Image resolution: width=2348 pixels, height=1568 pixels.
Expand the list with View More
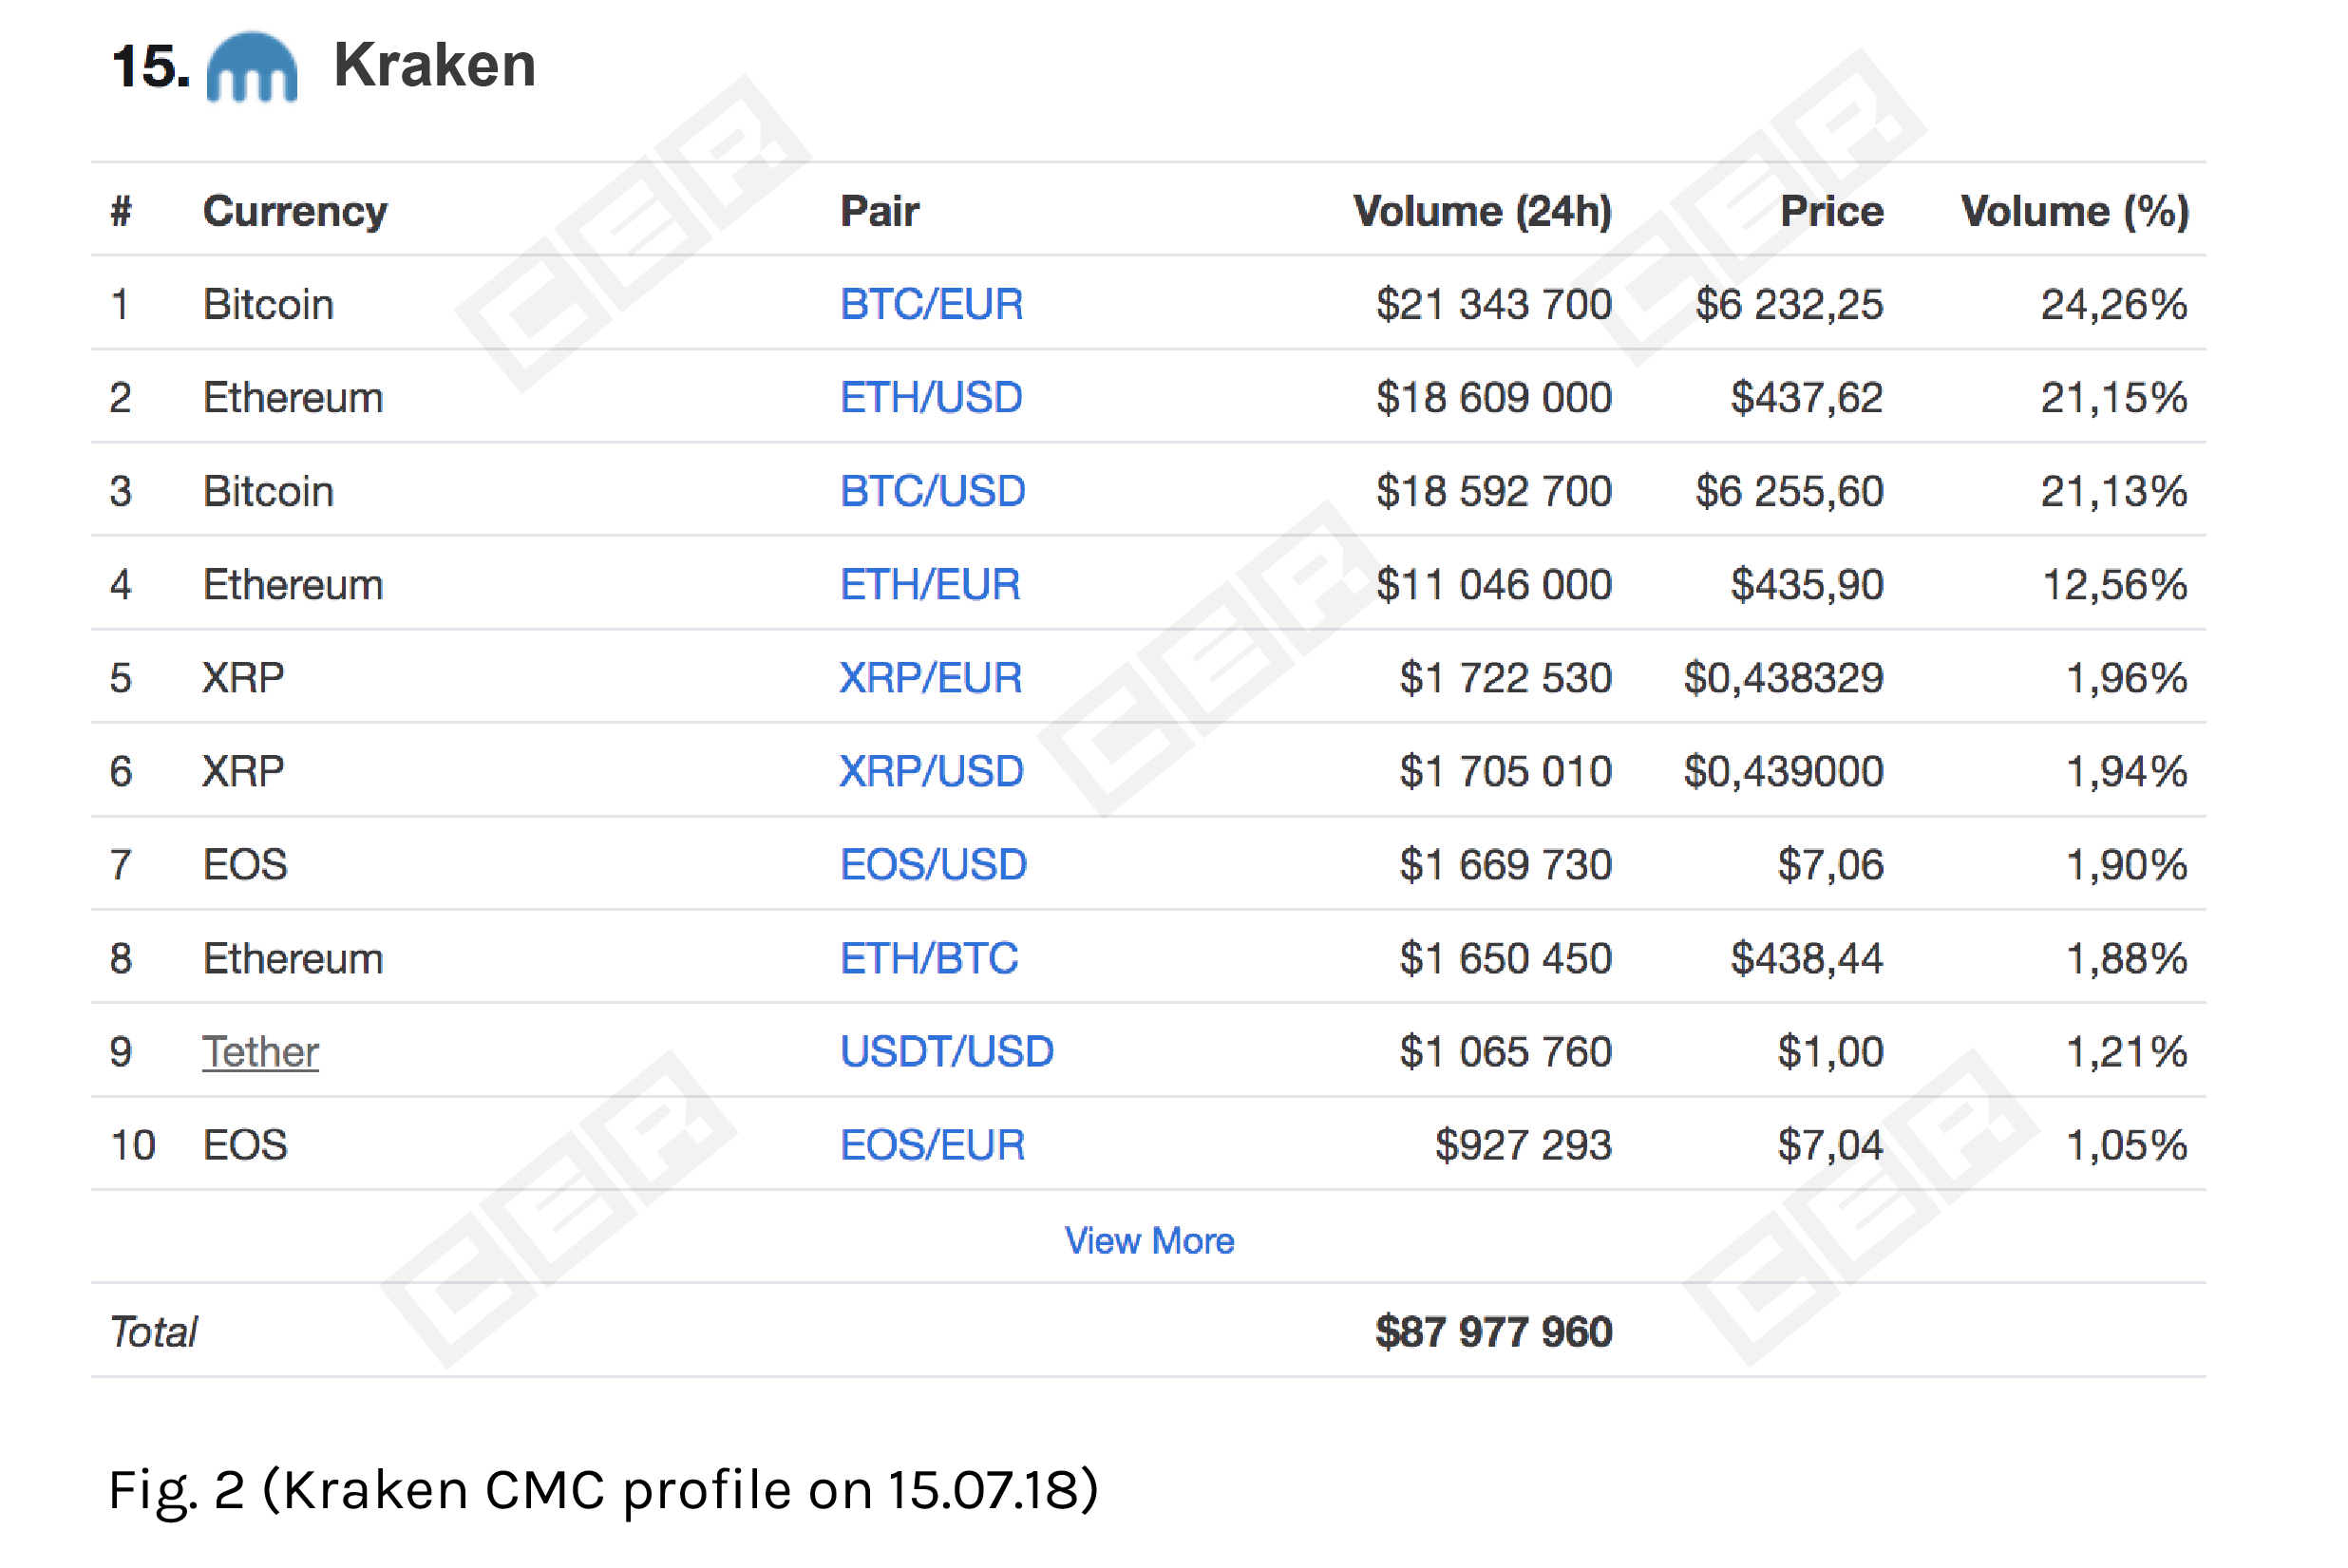1149,1240
